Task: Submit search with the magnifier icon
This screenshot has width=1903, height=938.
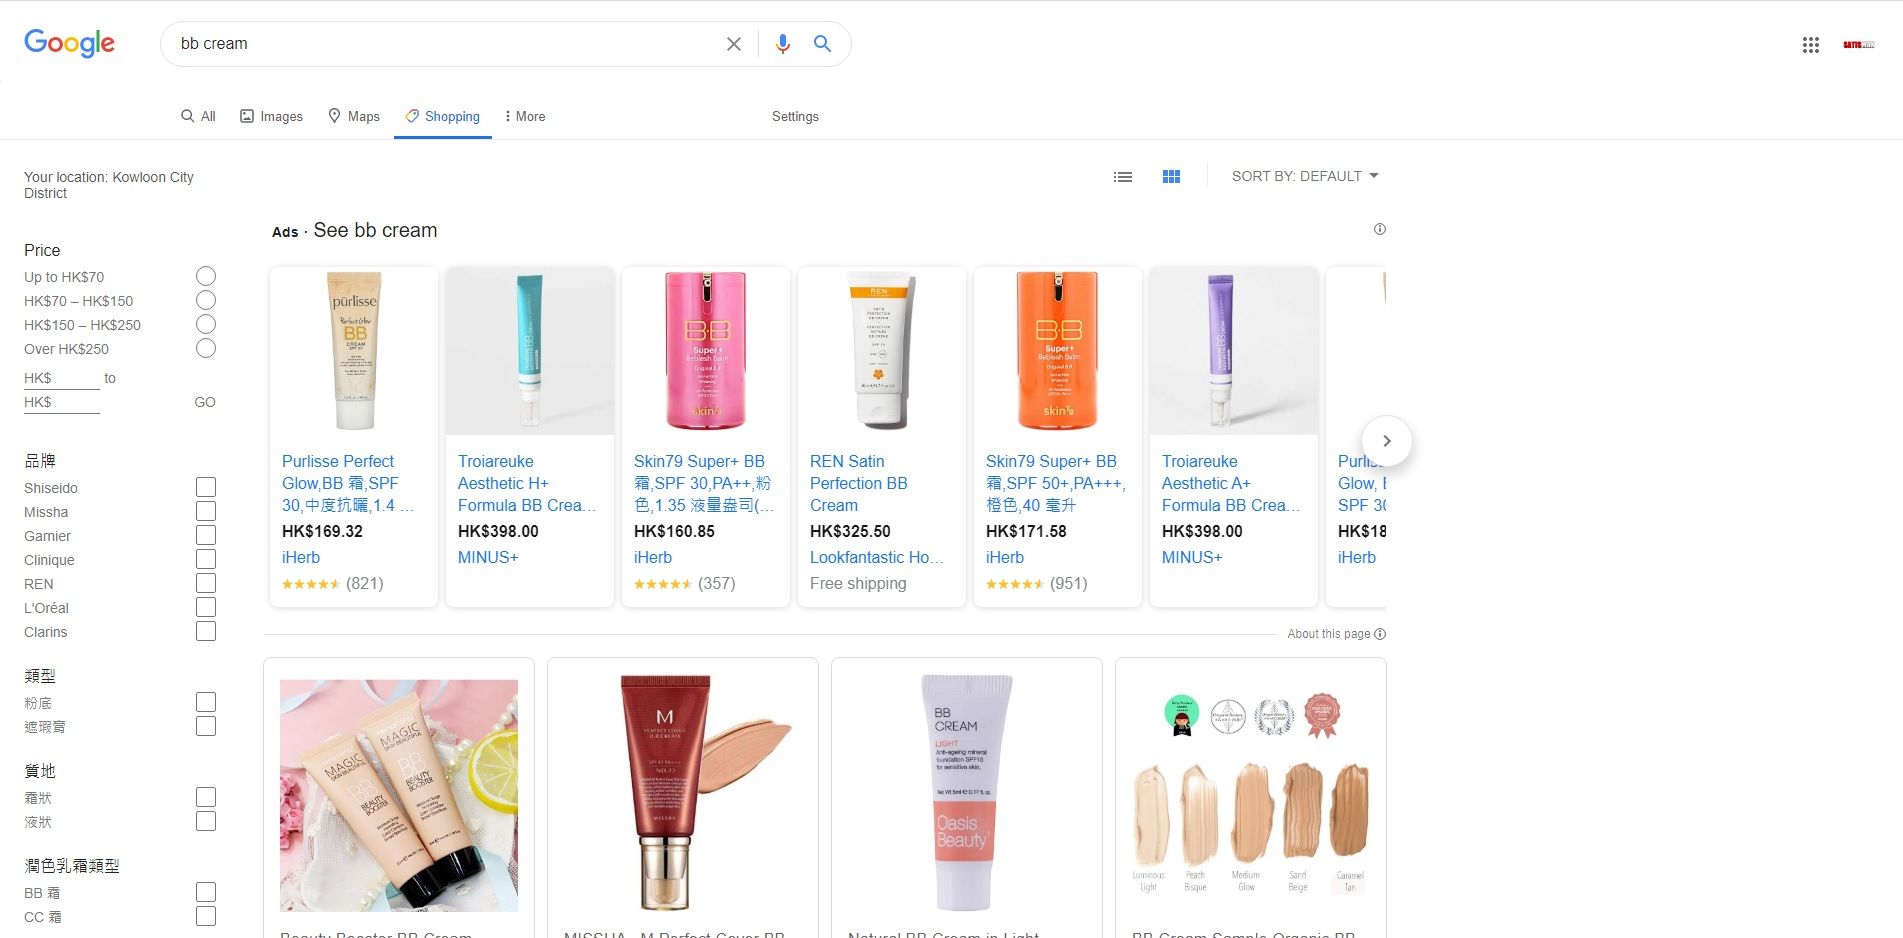Action: pos(822,44)
